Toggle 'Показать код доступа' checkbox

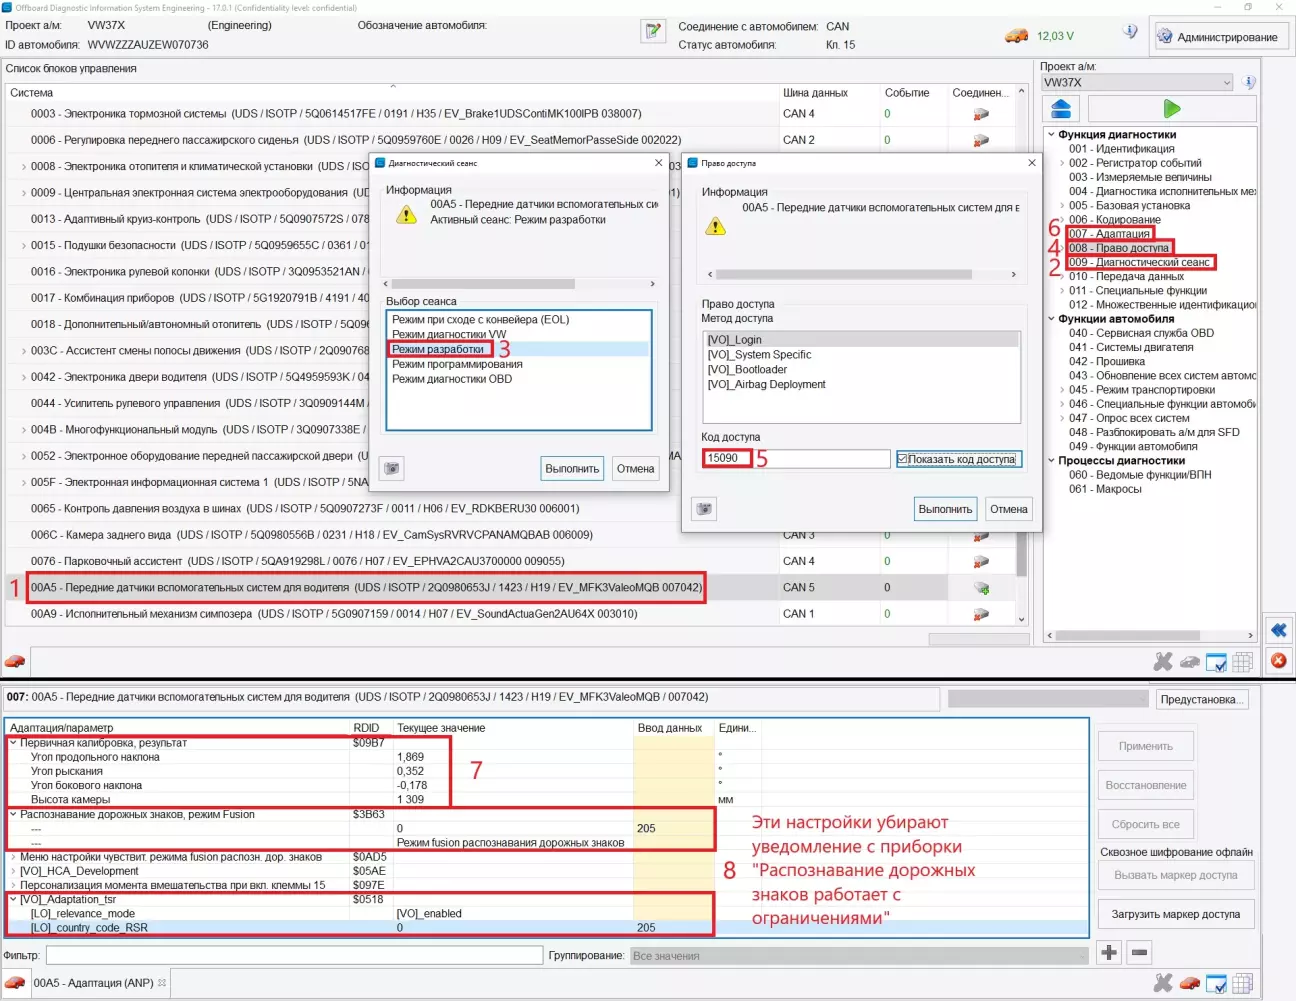[x=902, y=459]
